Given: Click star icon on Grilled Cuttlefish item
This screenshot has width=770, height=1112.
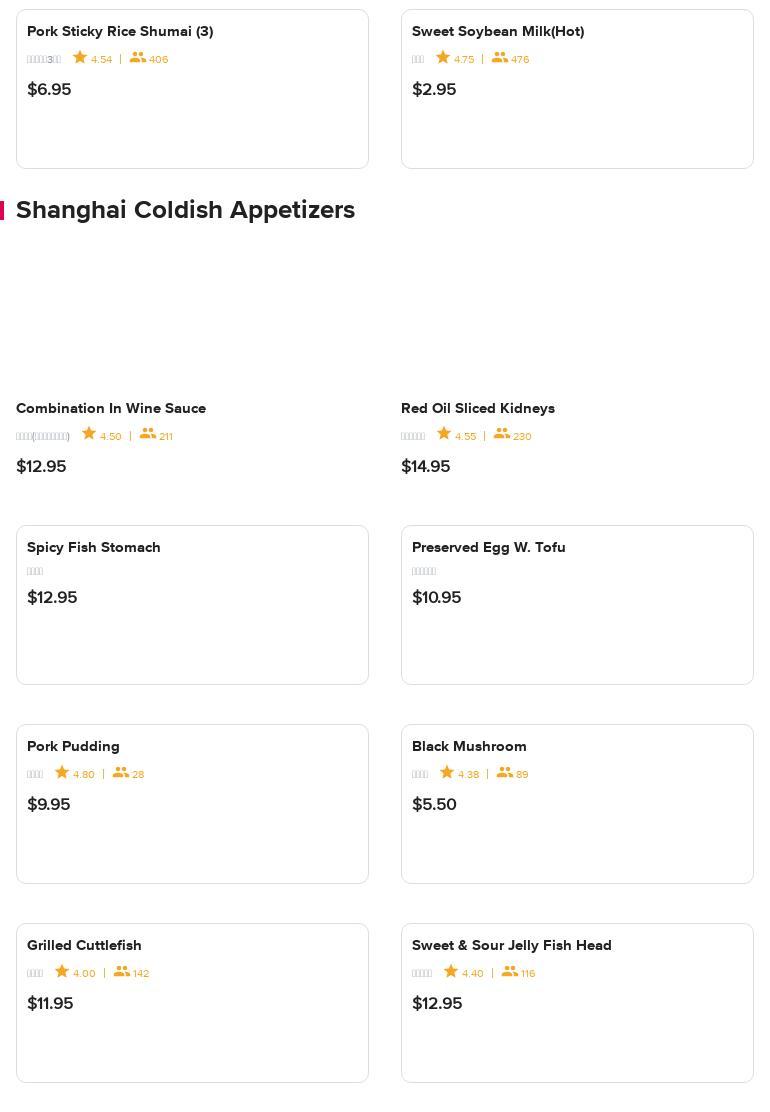Looking at the screenshot, I should click(x=62, y=971).
